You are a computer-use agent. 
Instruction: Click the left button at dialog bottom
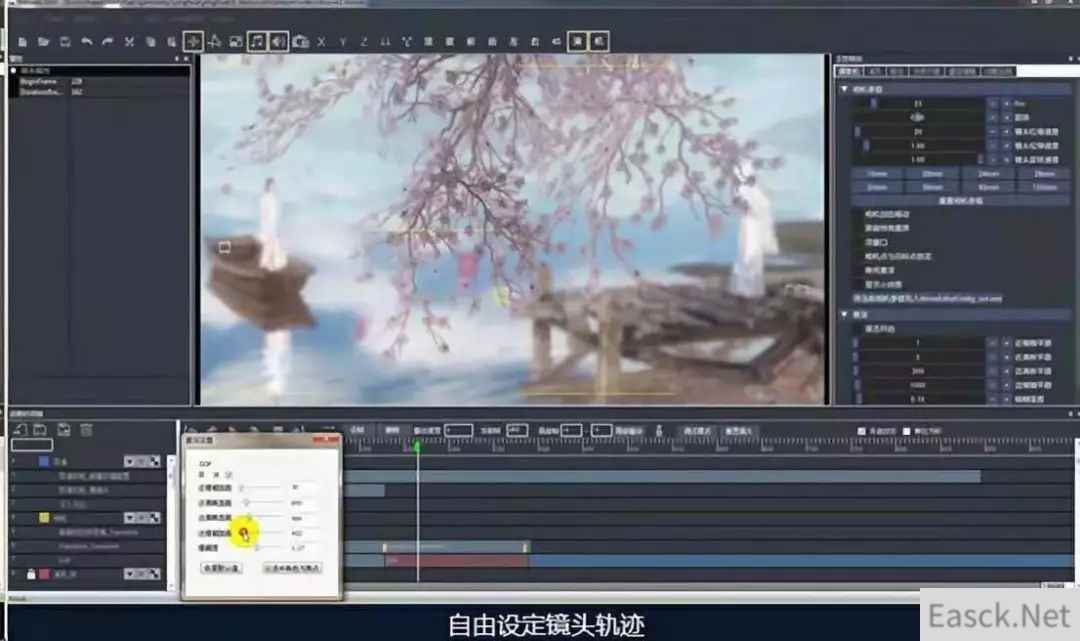(x=220, y=568)
